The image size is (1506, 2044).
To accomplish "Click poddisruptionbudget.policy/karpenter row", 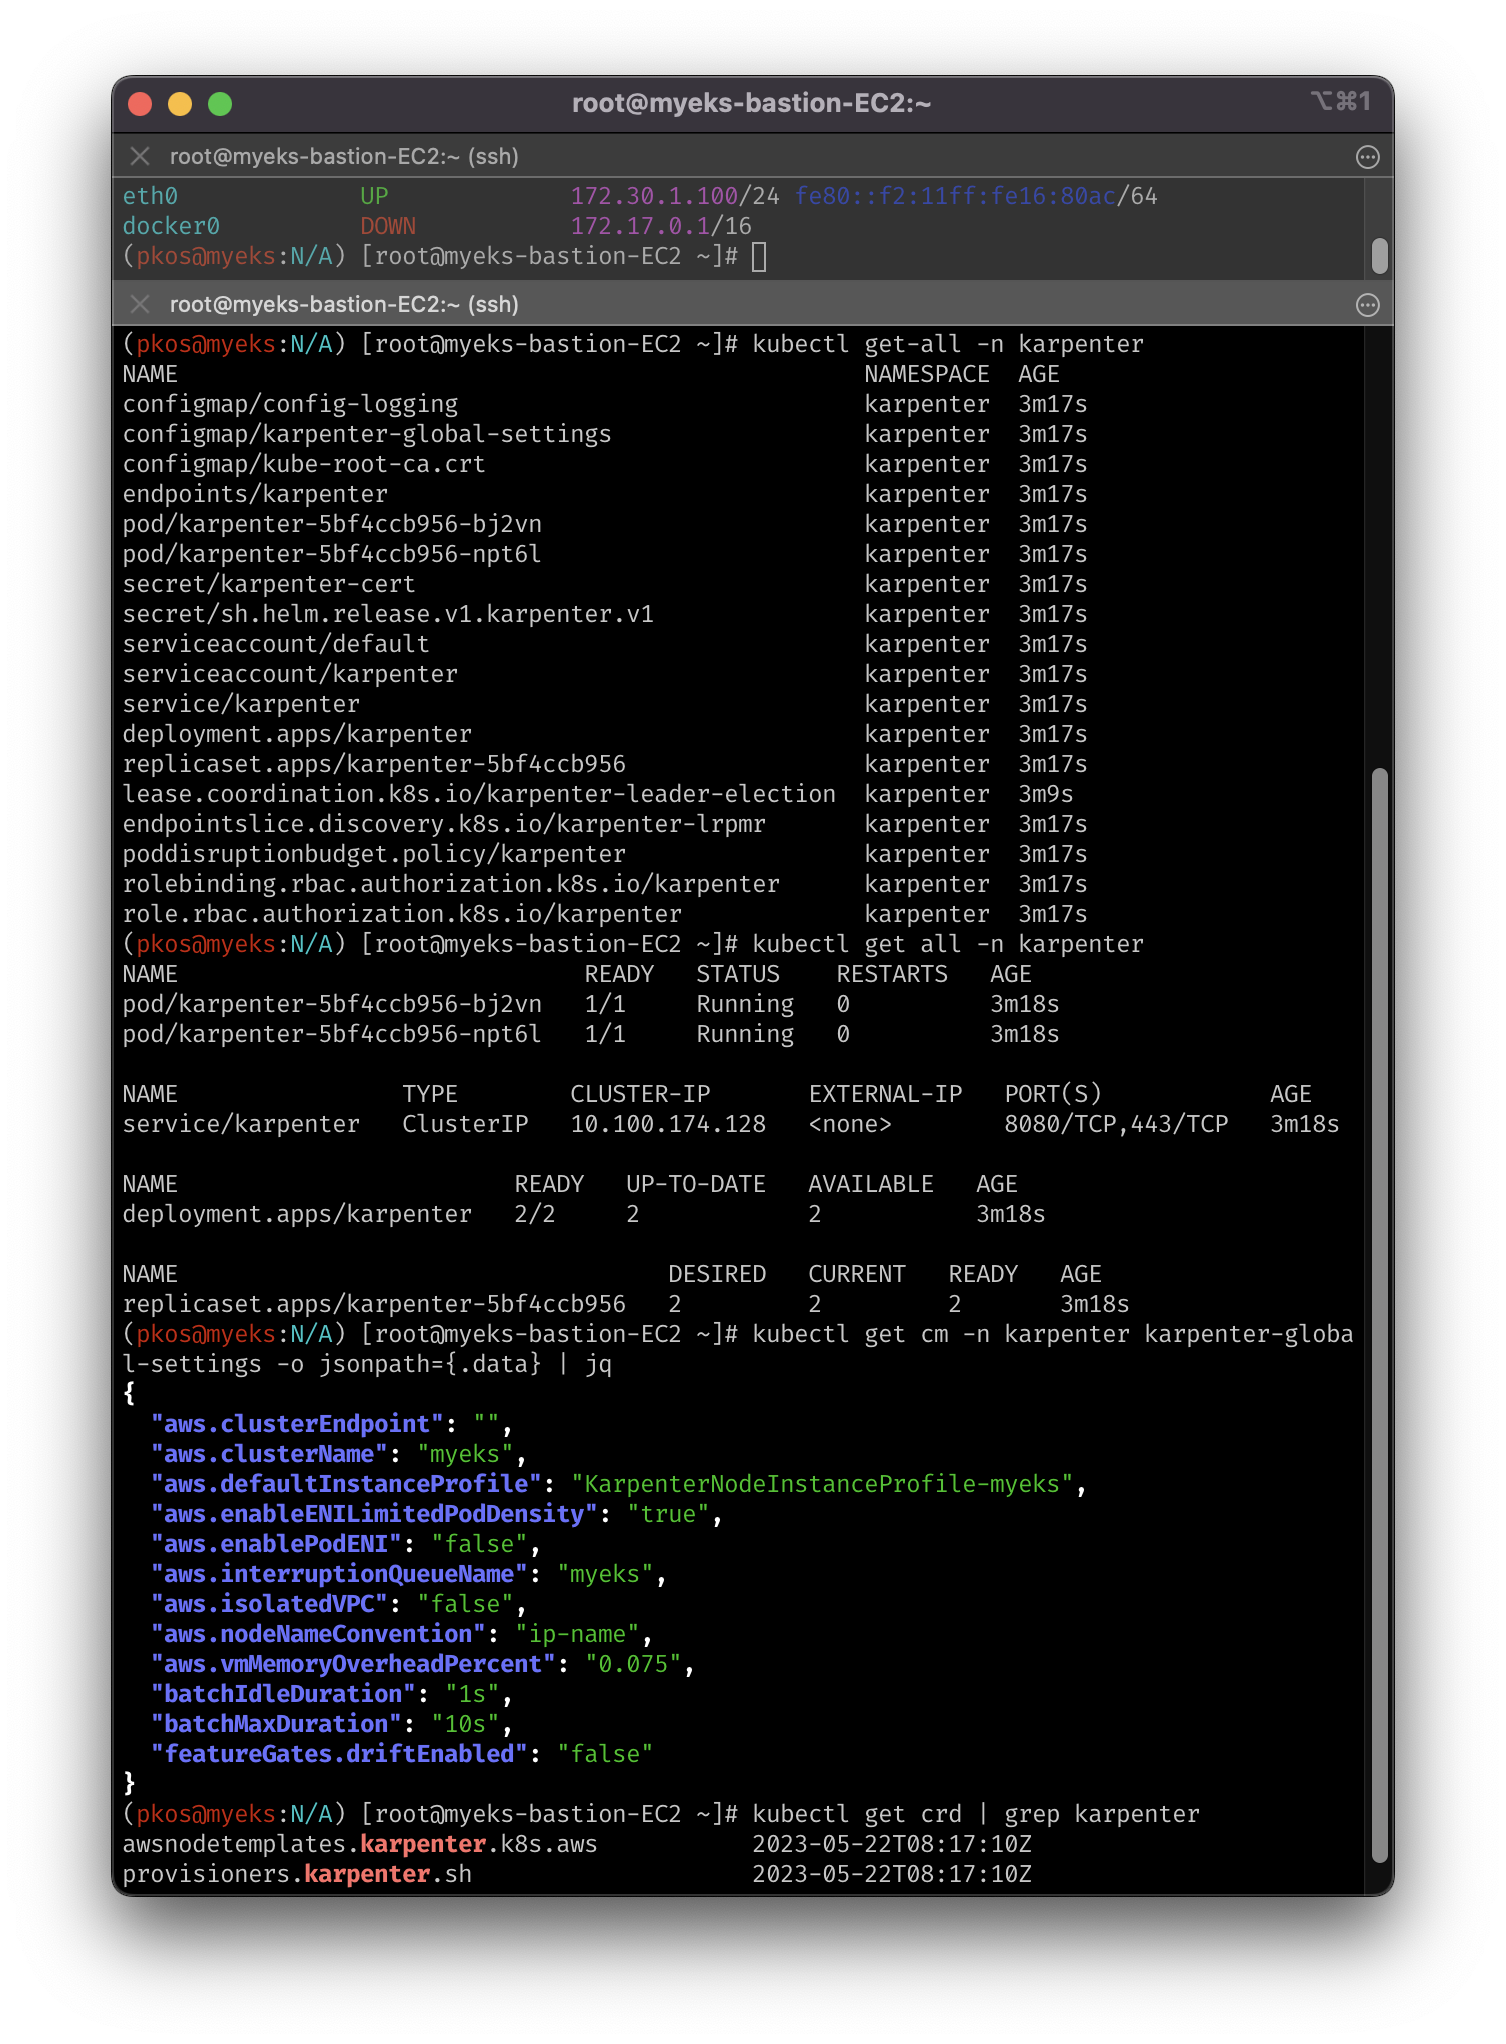I will pyautogui.click(x=605, y=854).
